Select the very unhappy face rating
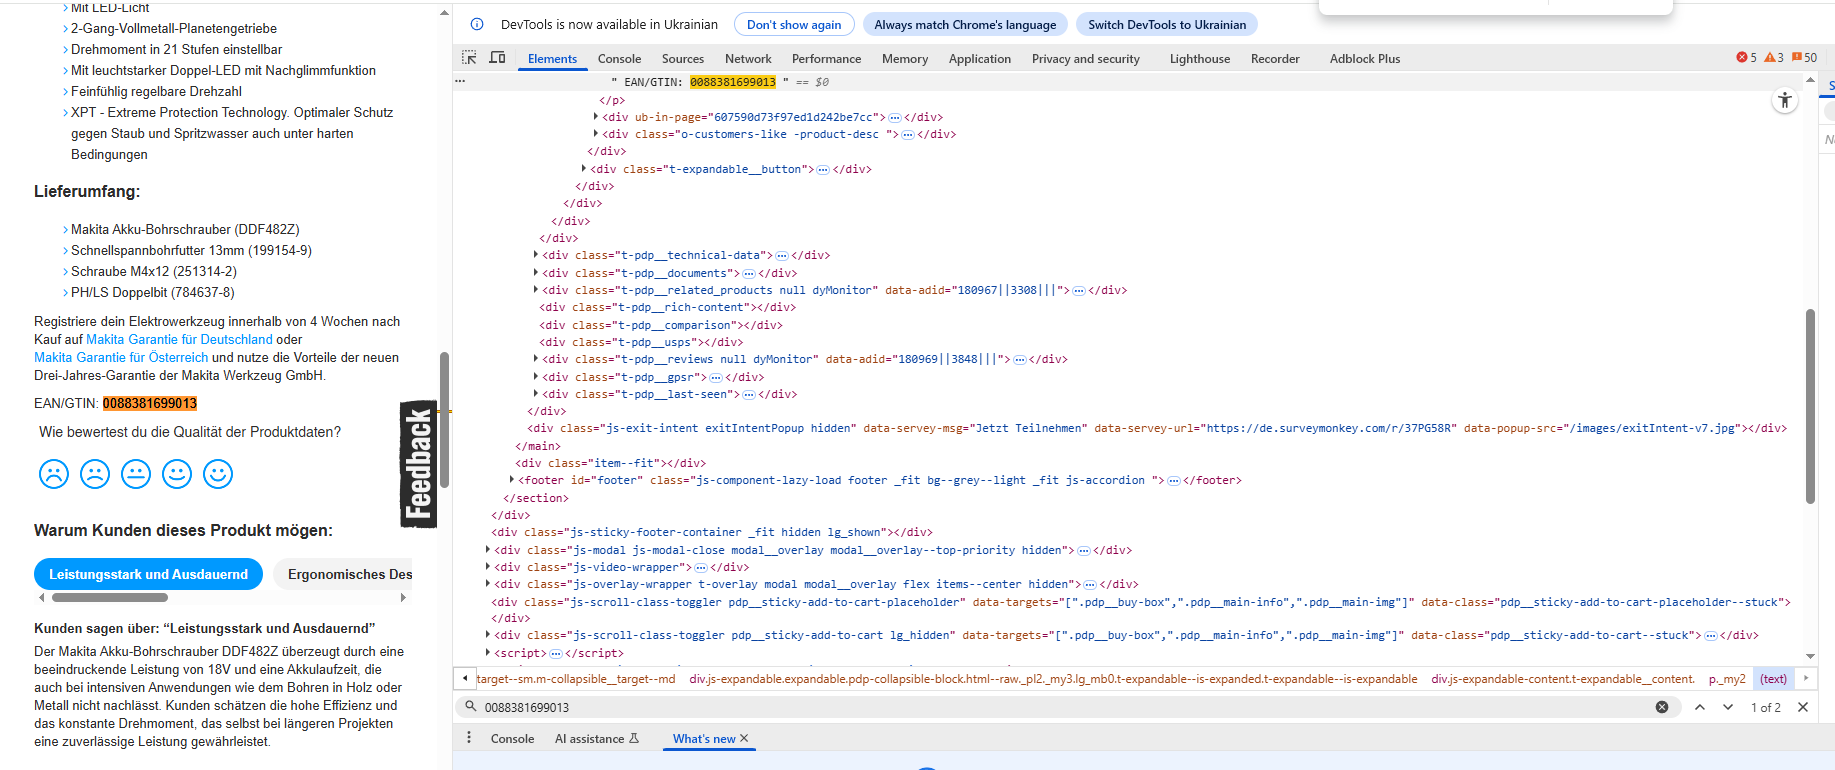 [54, 474]
